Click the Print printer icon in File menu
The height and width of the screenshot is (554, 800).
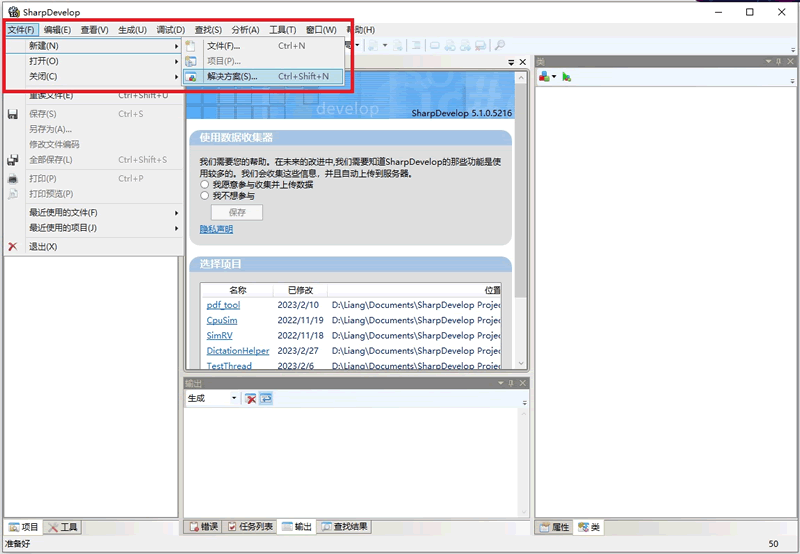tap(13, 179)
